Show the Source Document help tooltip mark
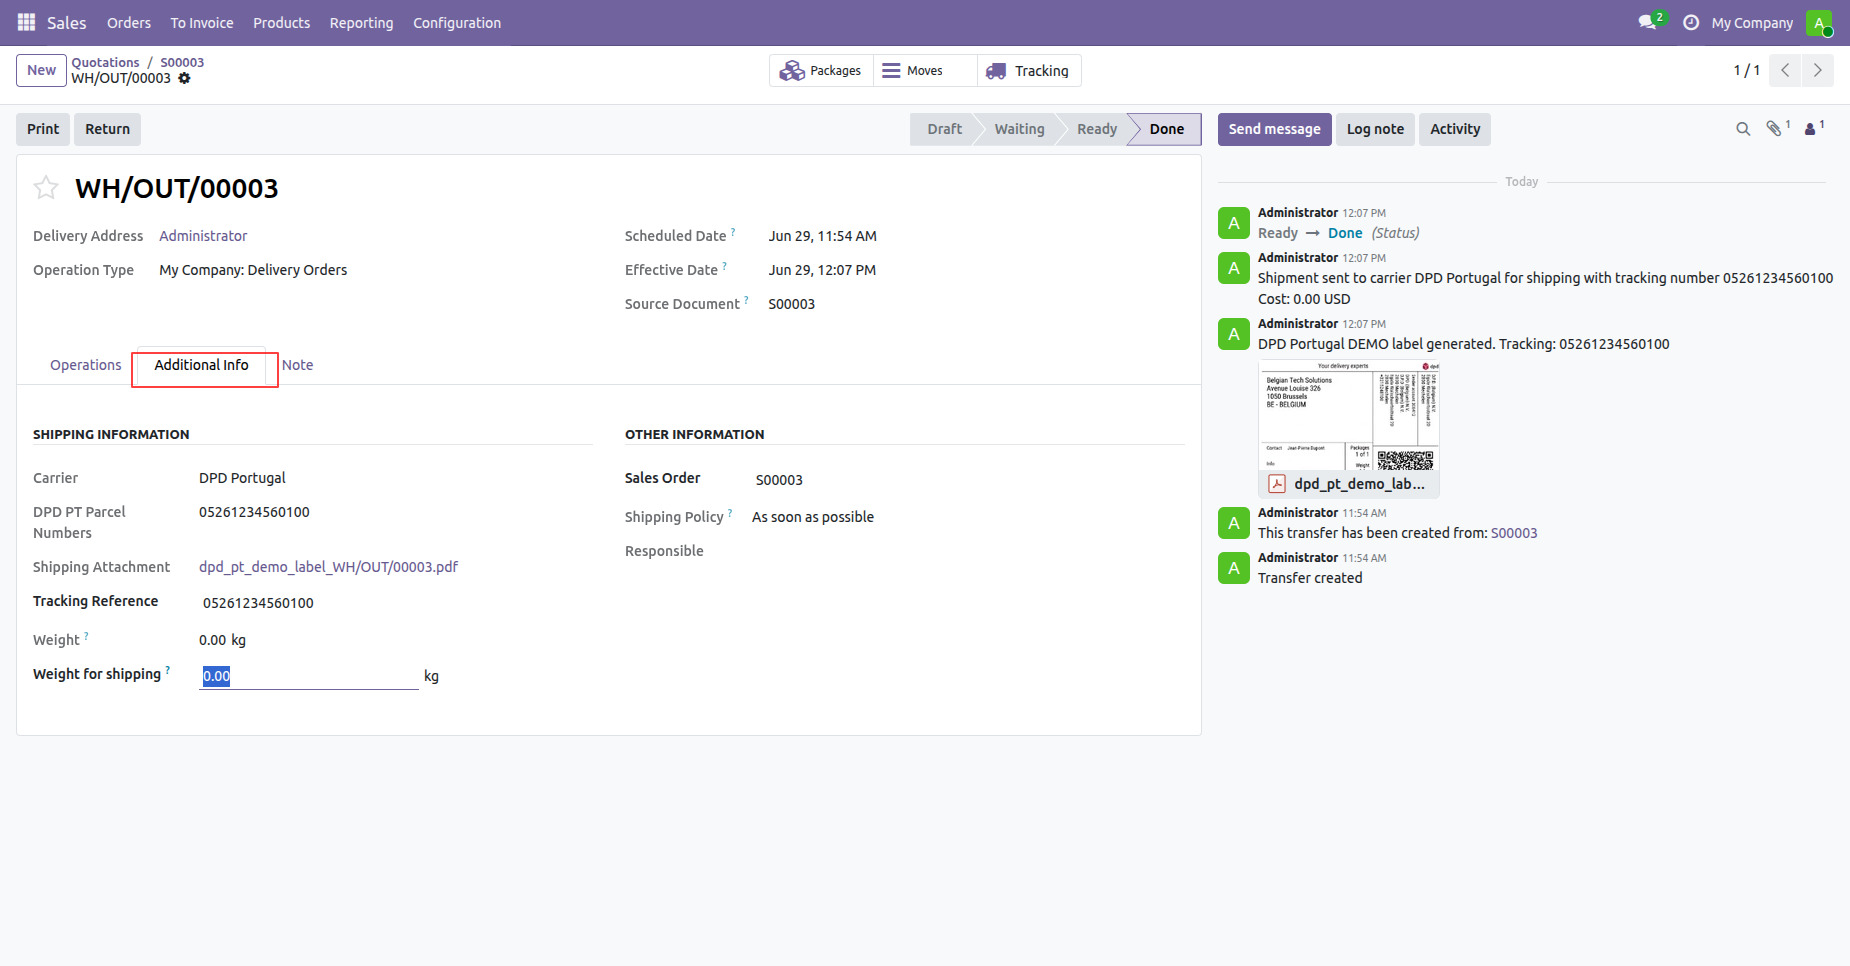 746,300
